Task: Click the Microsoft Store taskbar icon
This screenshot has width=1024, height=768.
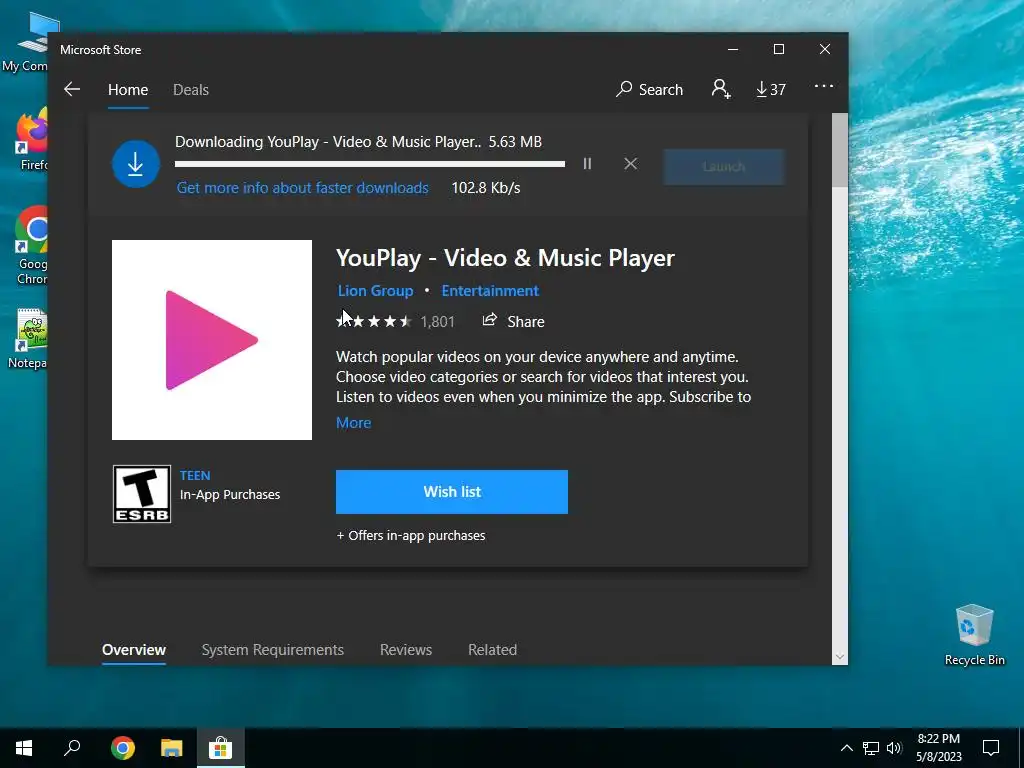Action: point(221,748)
